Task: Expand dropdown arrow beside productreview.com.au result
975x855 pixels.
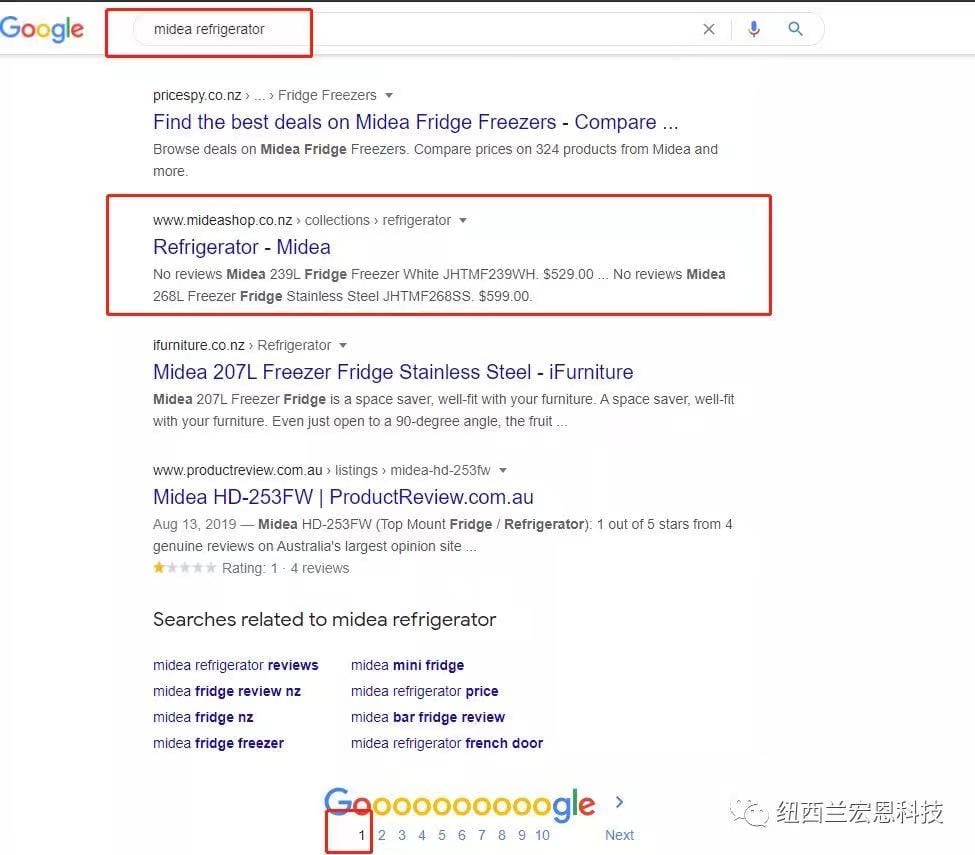Action: pos(503,471)
